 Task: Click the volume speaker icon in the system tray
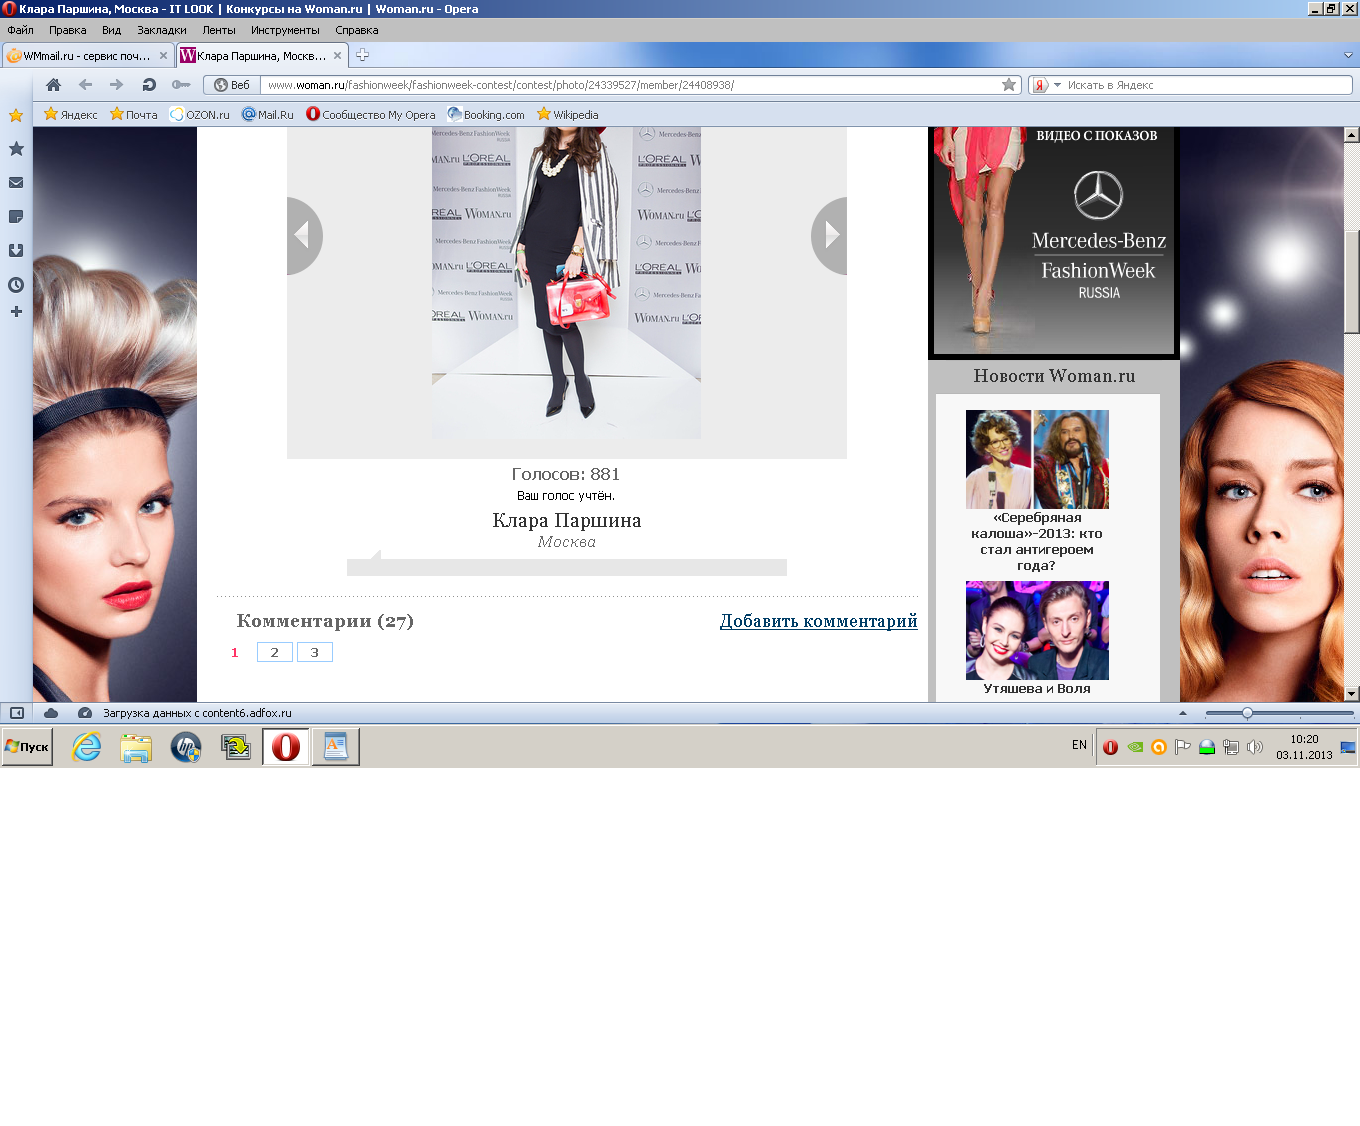[1255, 747]
